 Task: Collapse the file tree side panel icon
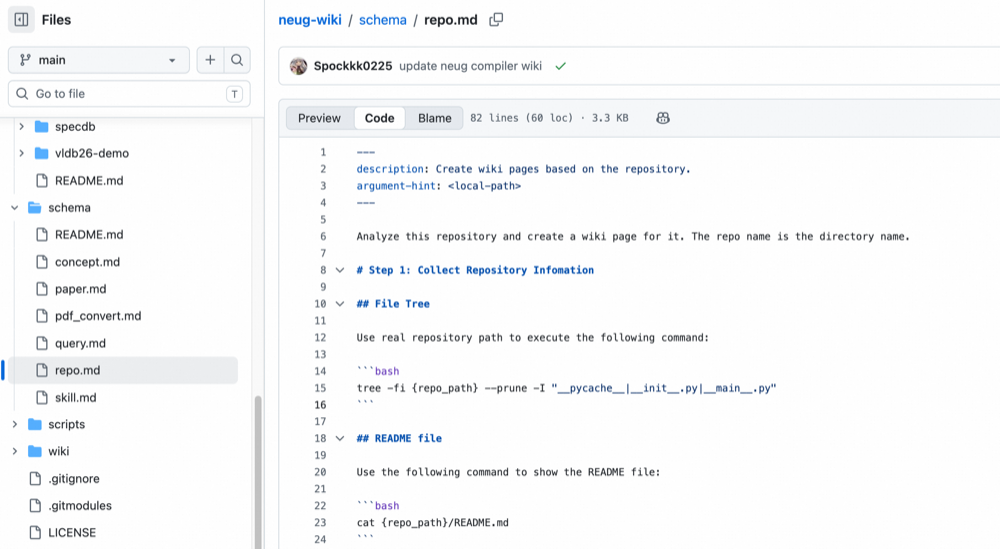click(x=21, y=20)
